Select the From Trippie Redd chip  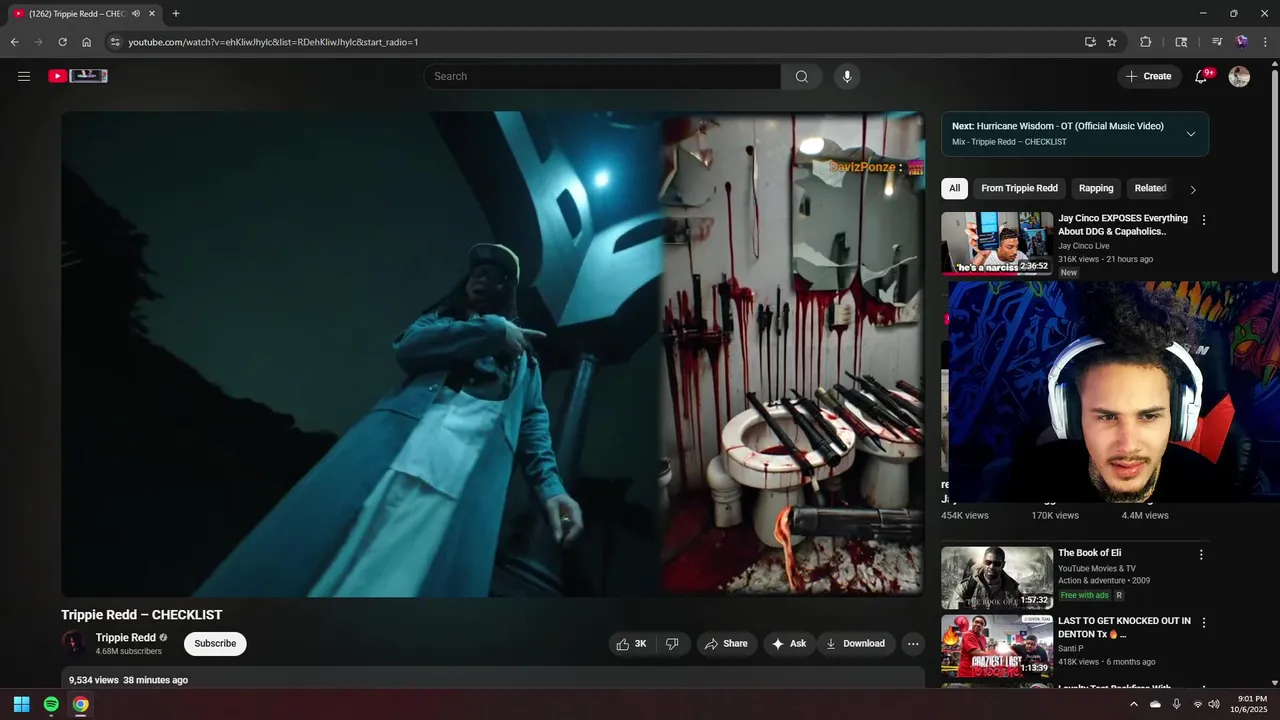coord(1019,188)
